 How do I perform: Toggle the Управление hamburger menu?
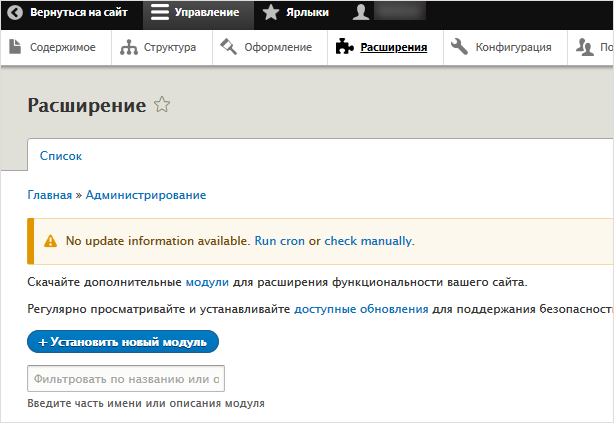pyautogui.click(x=160, y=13)
